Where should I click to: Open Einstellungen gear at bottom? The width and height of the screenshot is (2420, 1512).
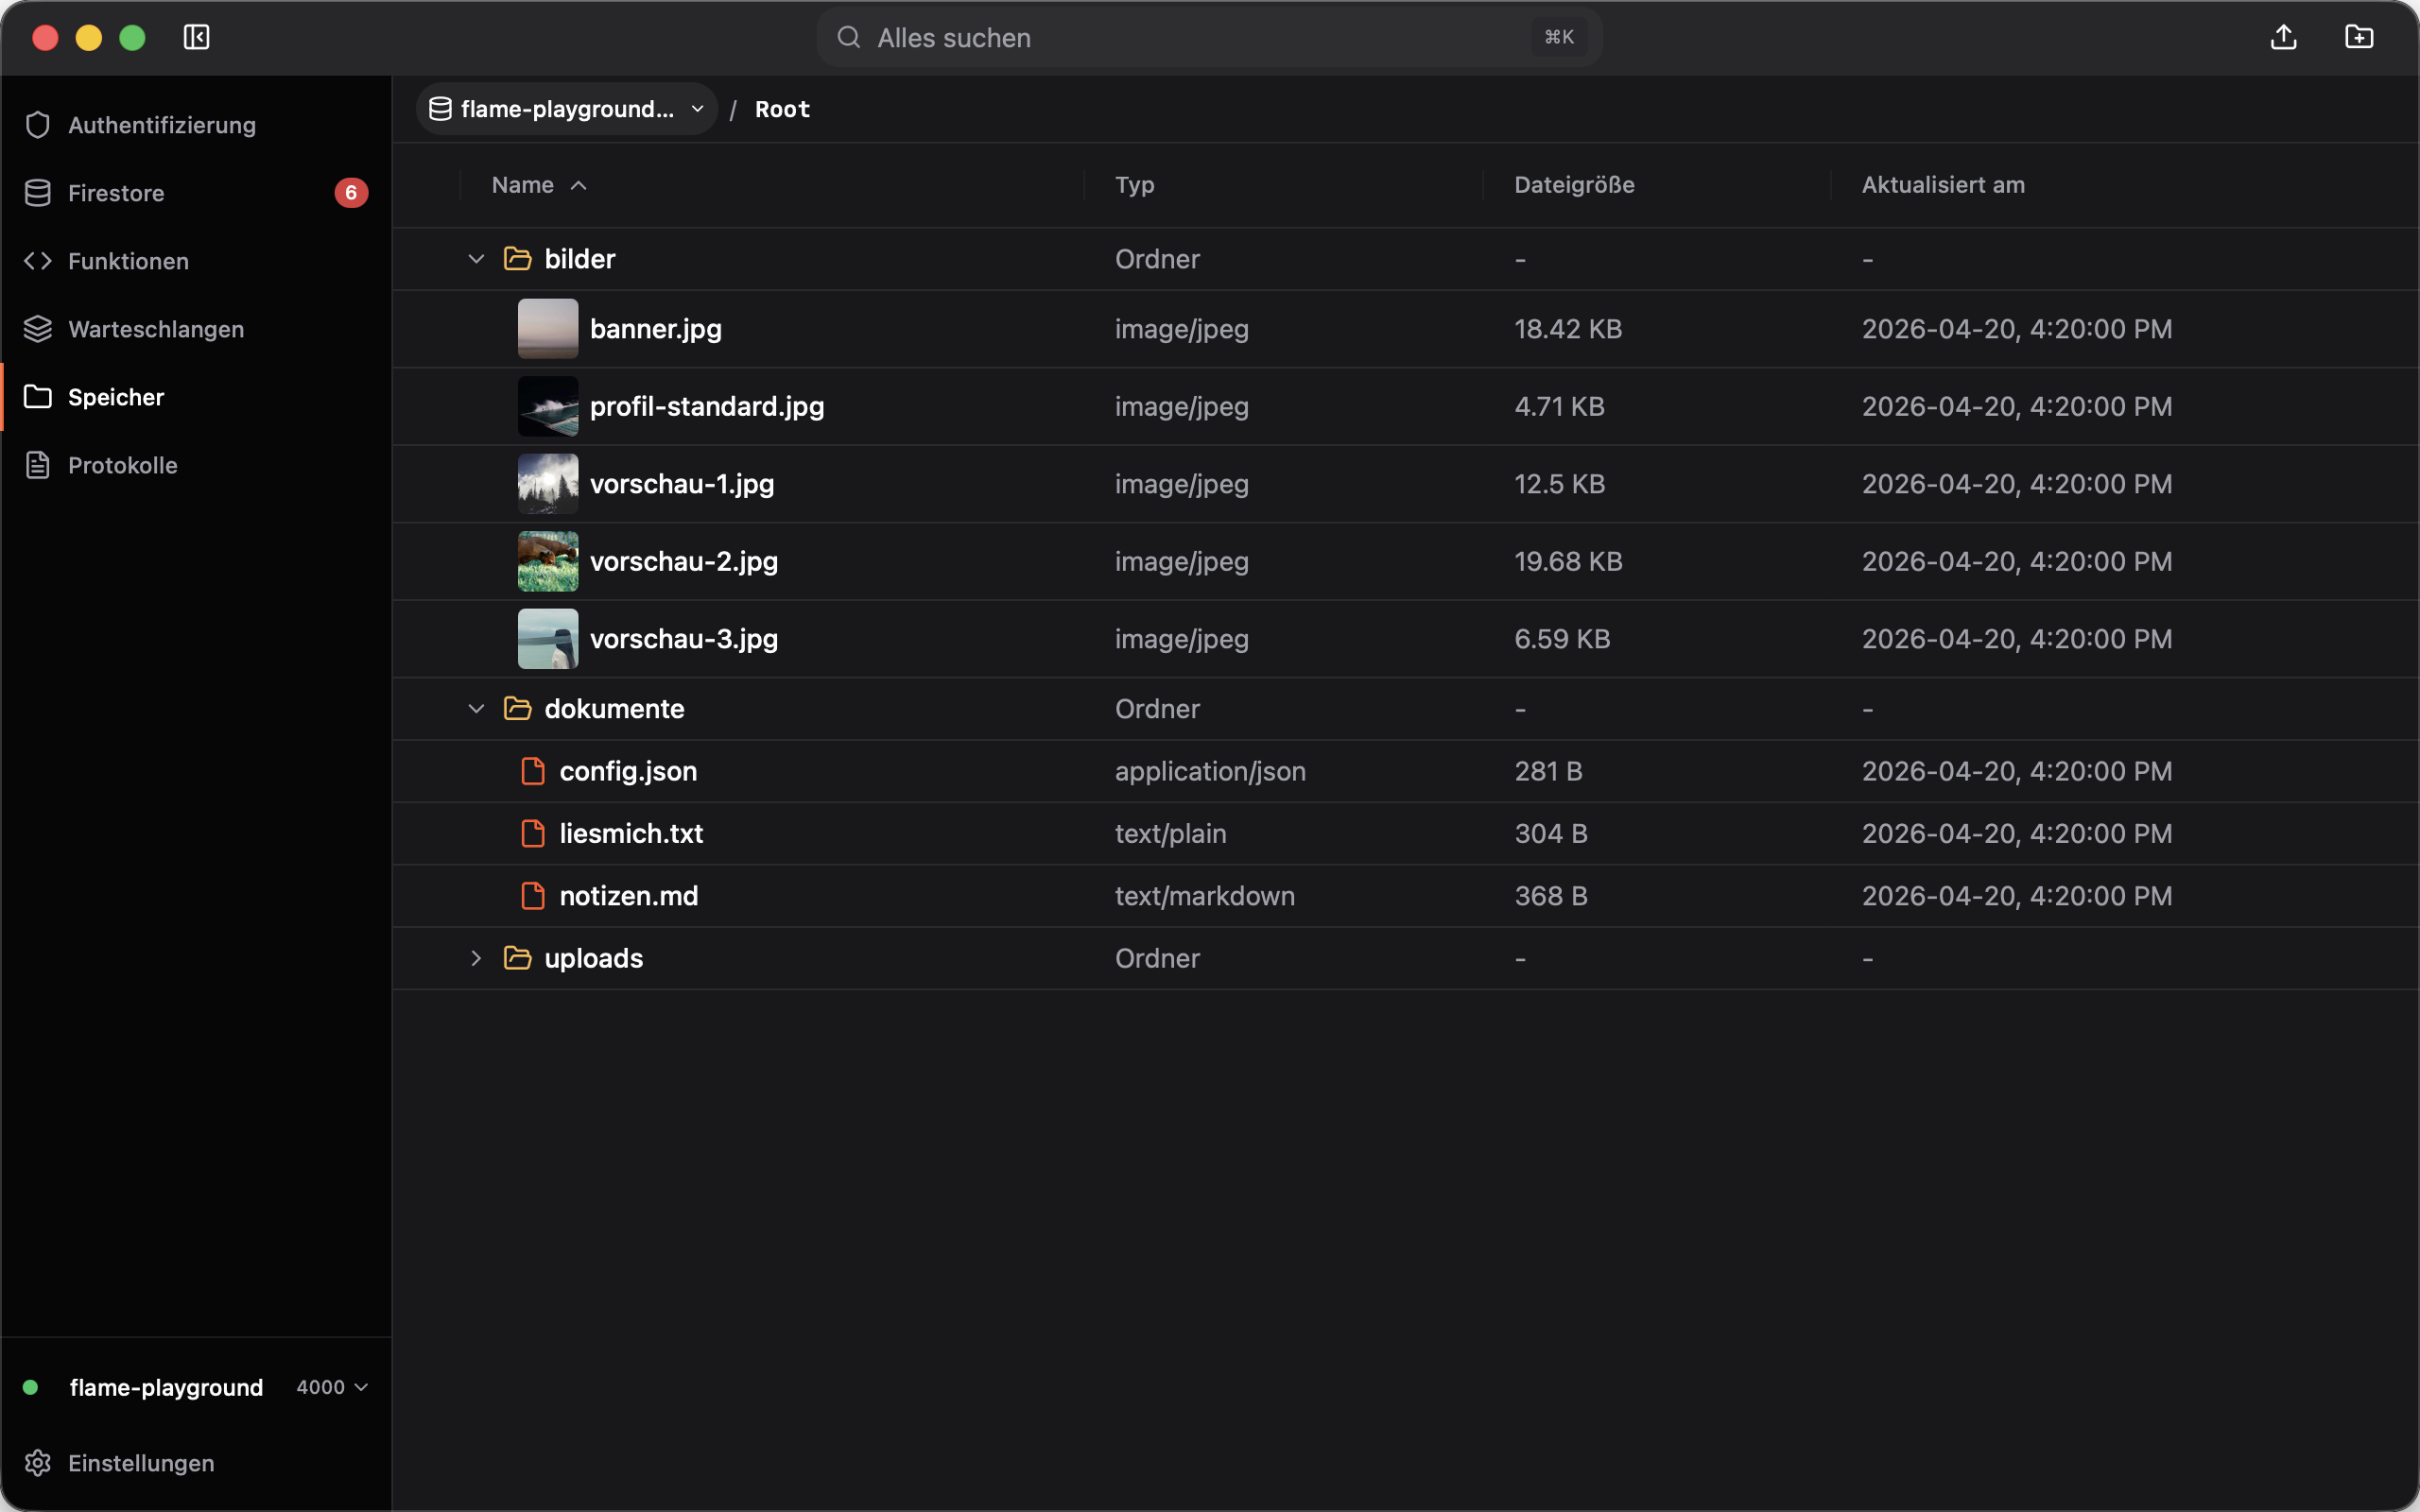(x=38, y=1463)
